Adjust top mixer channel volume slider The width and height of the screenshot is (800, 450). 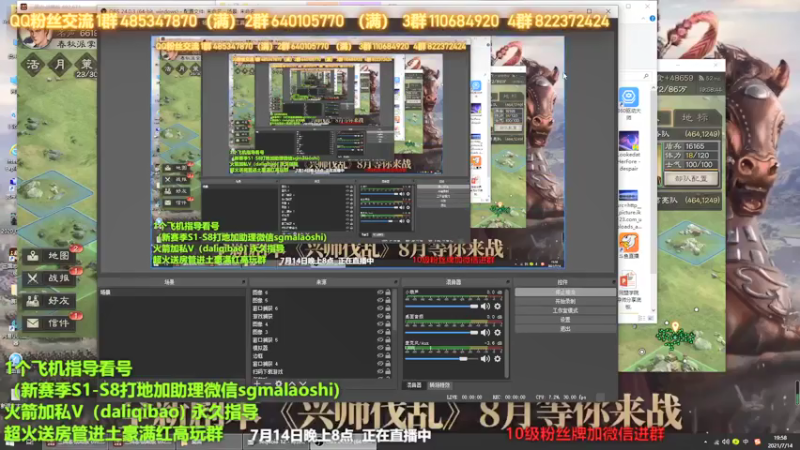click(x=441, y=306)
